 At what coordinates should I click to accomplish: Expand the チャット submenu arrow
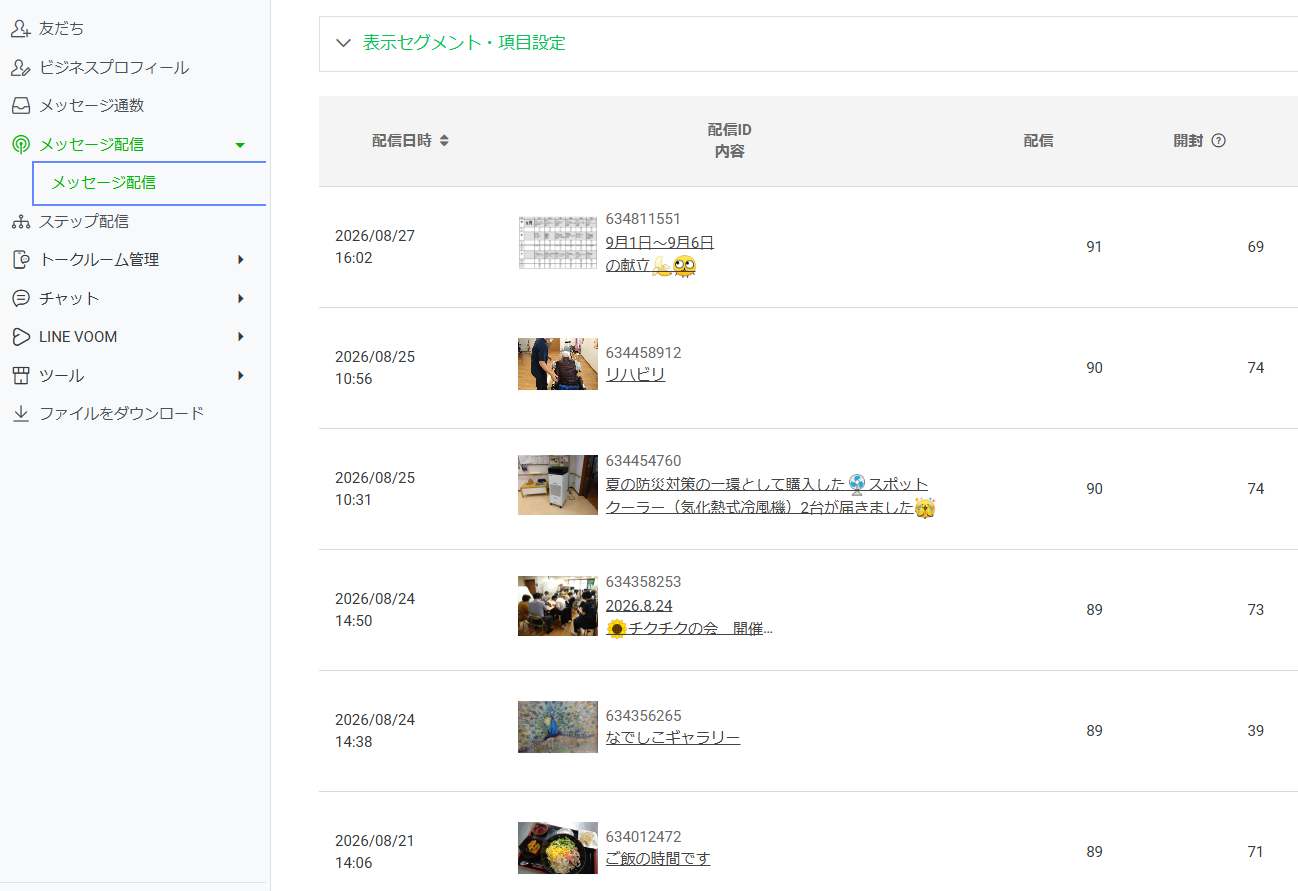click(240, 299)
